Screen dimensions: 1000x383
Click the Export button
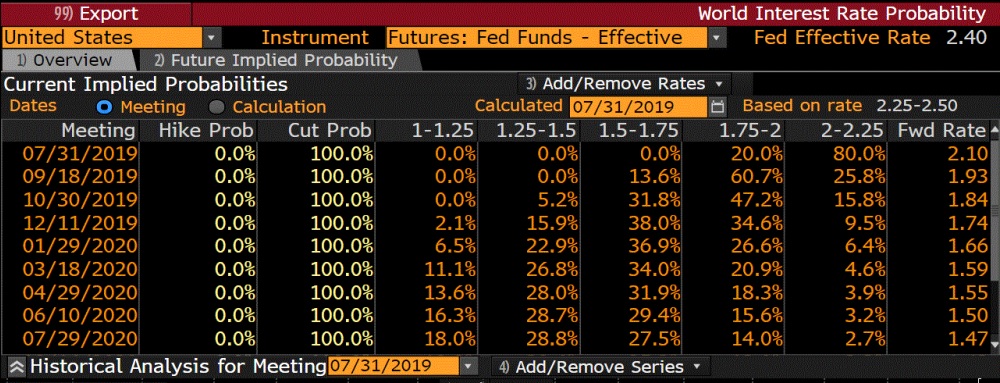[x=96, y=13]
